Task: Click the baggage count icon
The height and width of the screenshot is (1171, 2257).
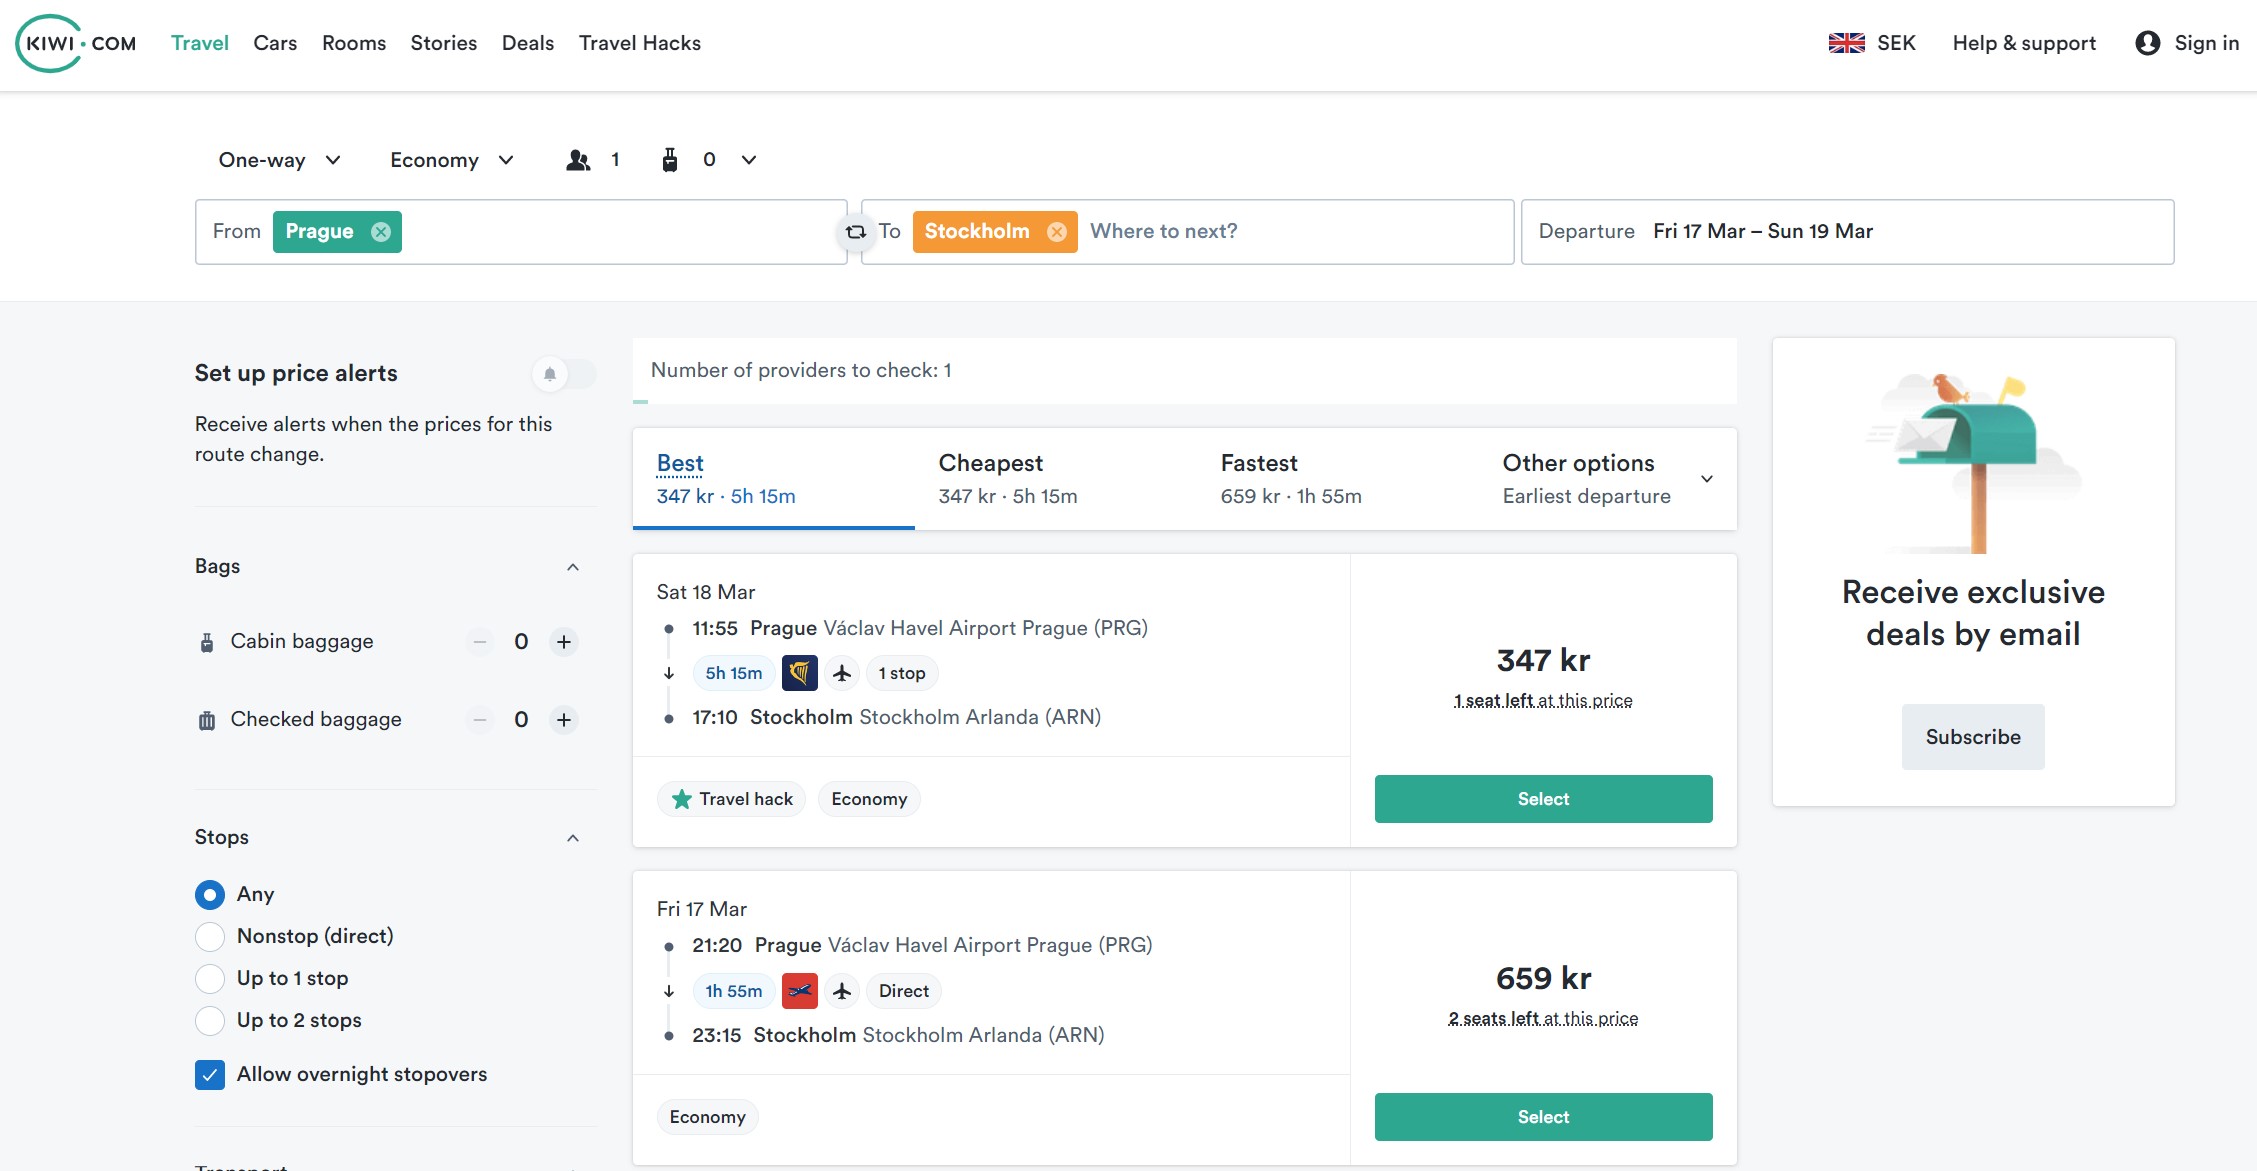Action: coord(669,158)
